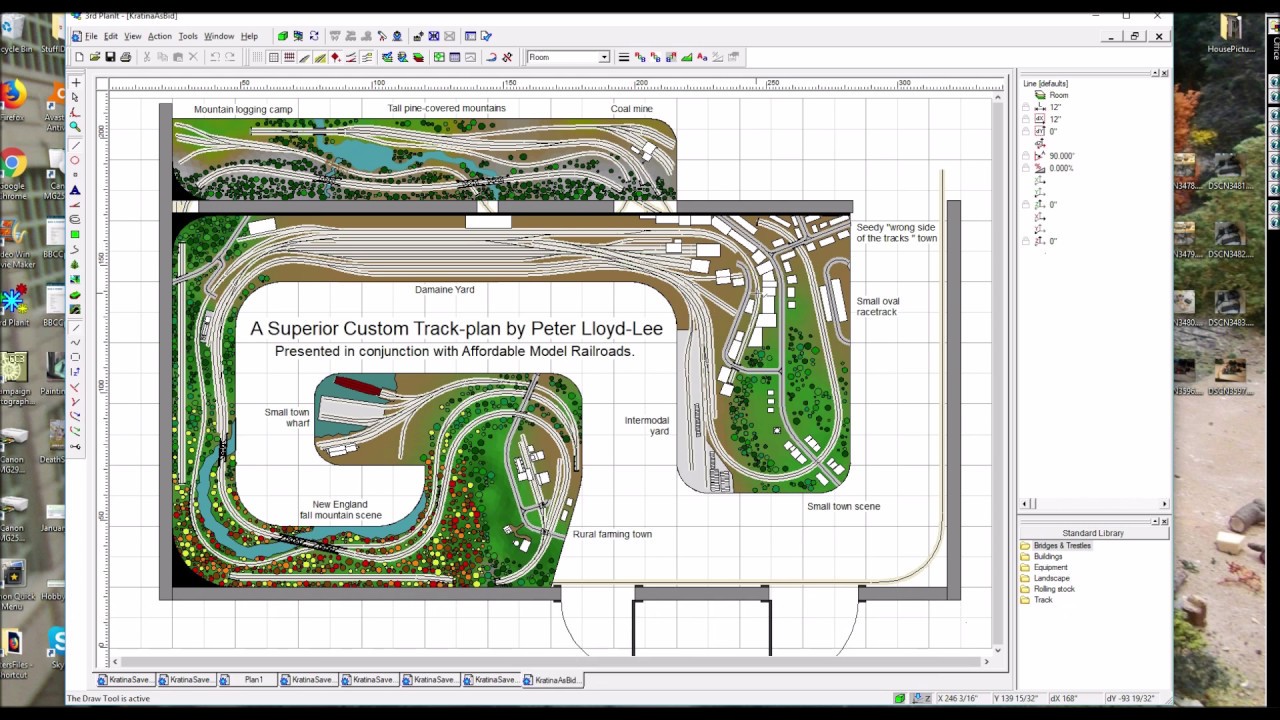Select the green square tool
The height and width of the screenshot is (720, 1280).
click(75, 234)
